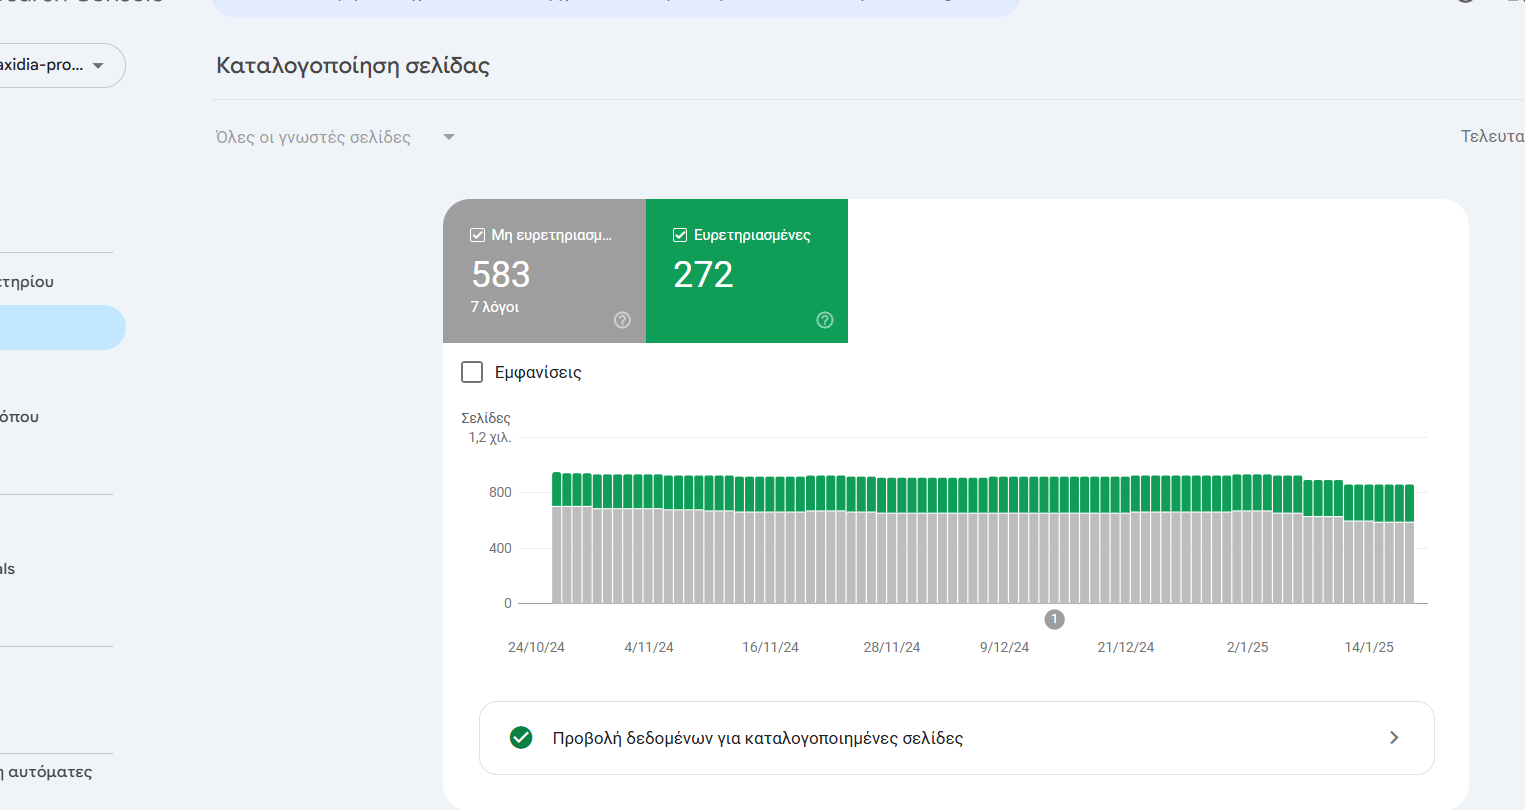The width and height of the screenshot is (1525, 810).
Task: Uncheck the Μη ευρετηριασμένες checkbox
Action: [x=478, y=235]
